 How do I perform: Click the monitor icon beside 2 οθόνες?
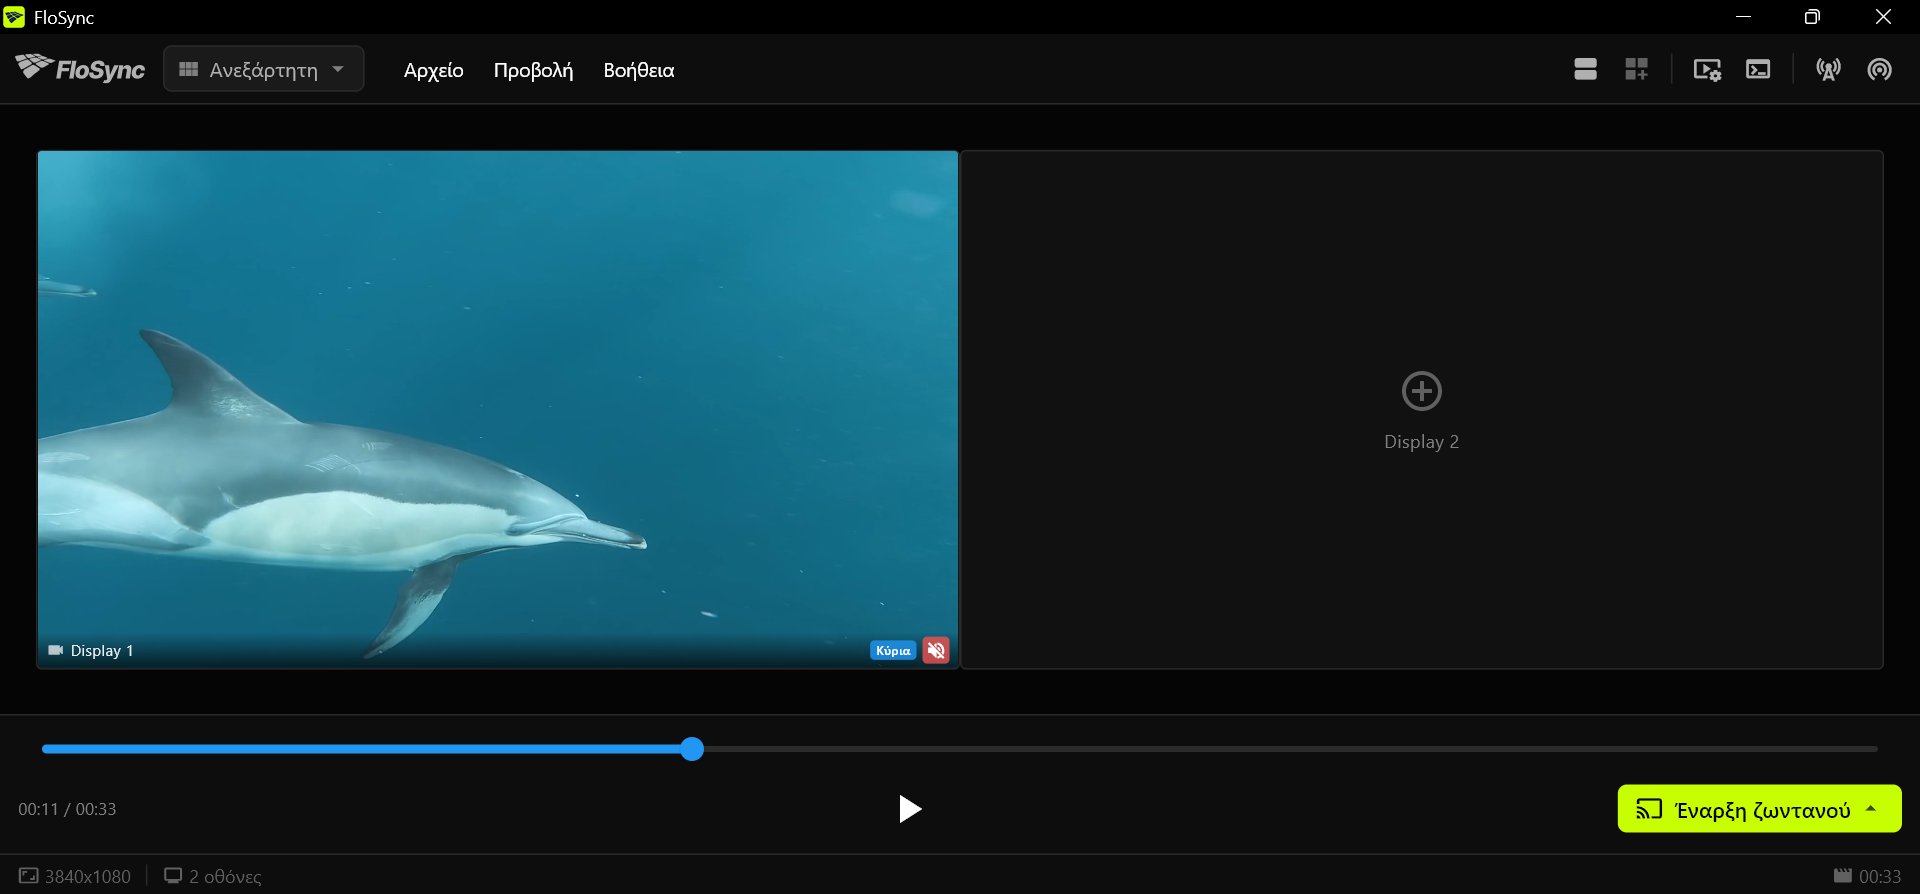[x=173, y=876]
